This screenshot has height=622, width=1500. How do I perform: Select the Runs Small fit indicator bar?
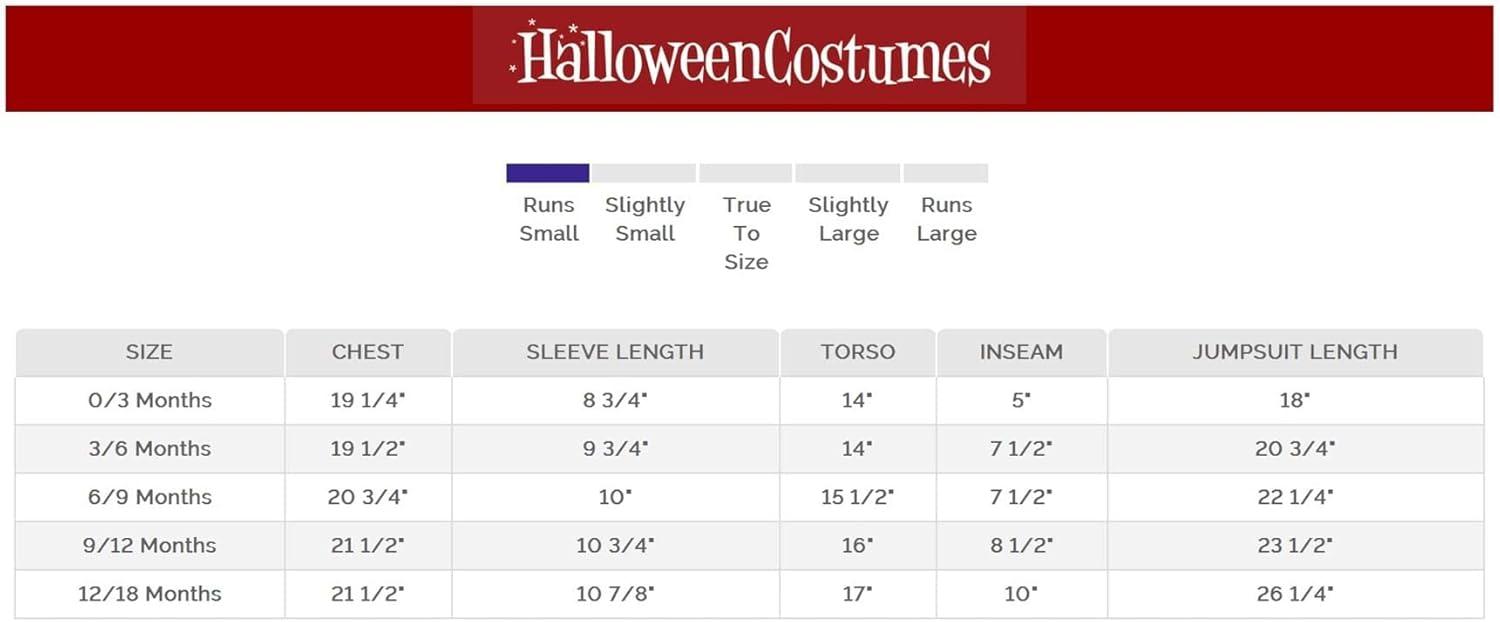pyautogui.click(x=547, y=173)
